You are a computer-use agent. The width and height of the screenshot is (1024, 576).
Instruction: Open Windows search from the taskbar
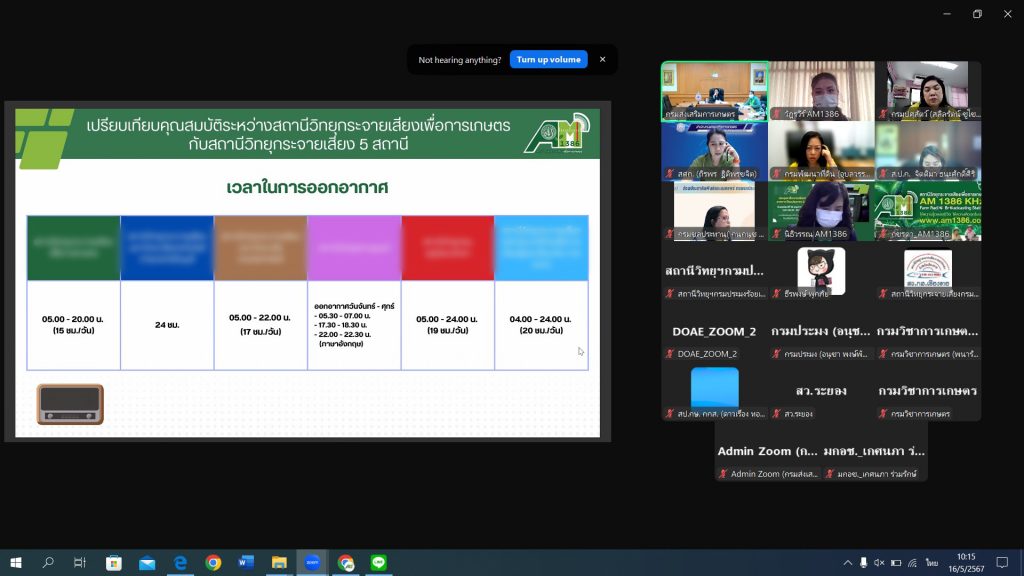pos(48,563)
